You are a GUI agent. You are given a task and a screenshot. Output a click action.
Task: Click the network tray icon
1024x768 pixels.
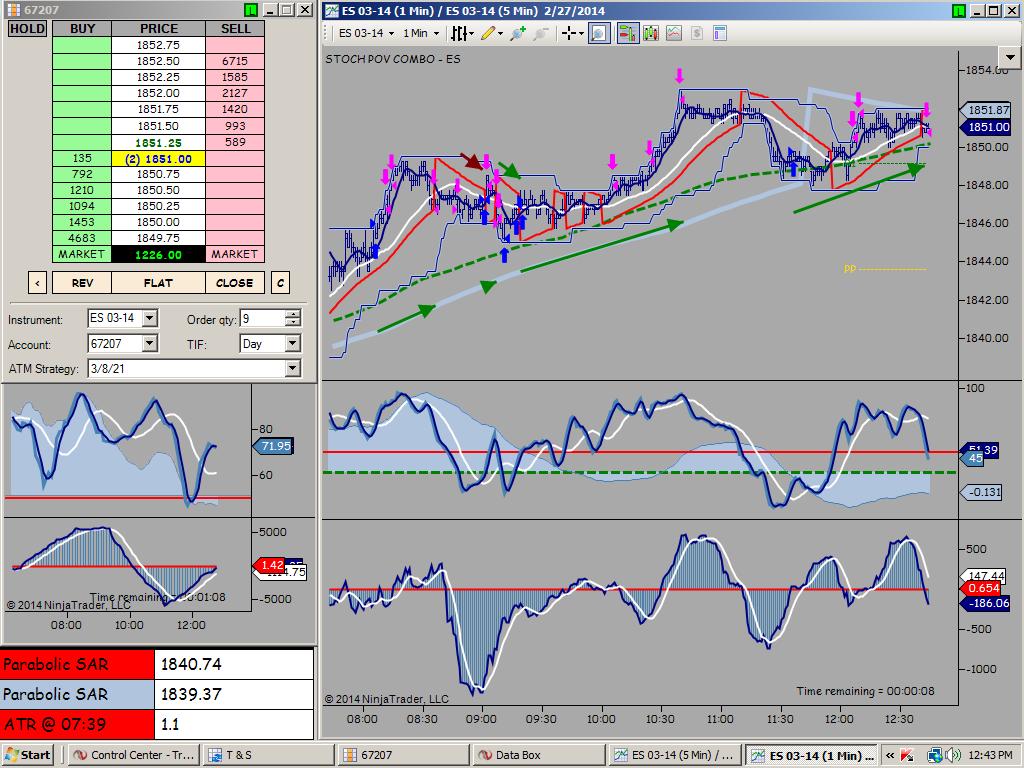coord(935,756)
